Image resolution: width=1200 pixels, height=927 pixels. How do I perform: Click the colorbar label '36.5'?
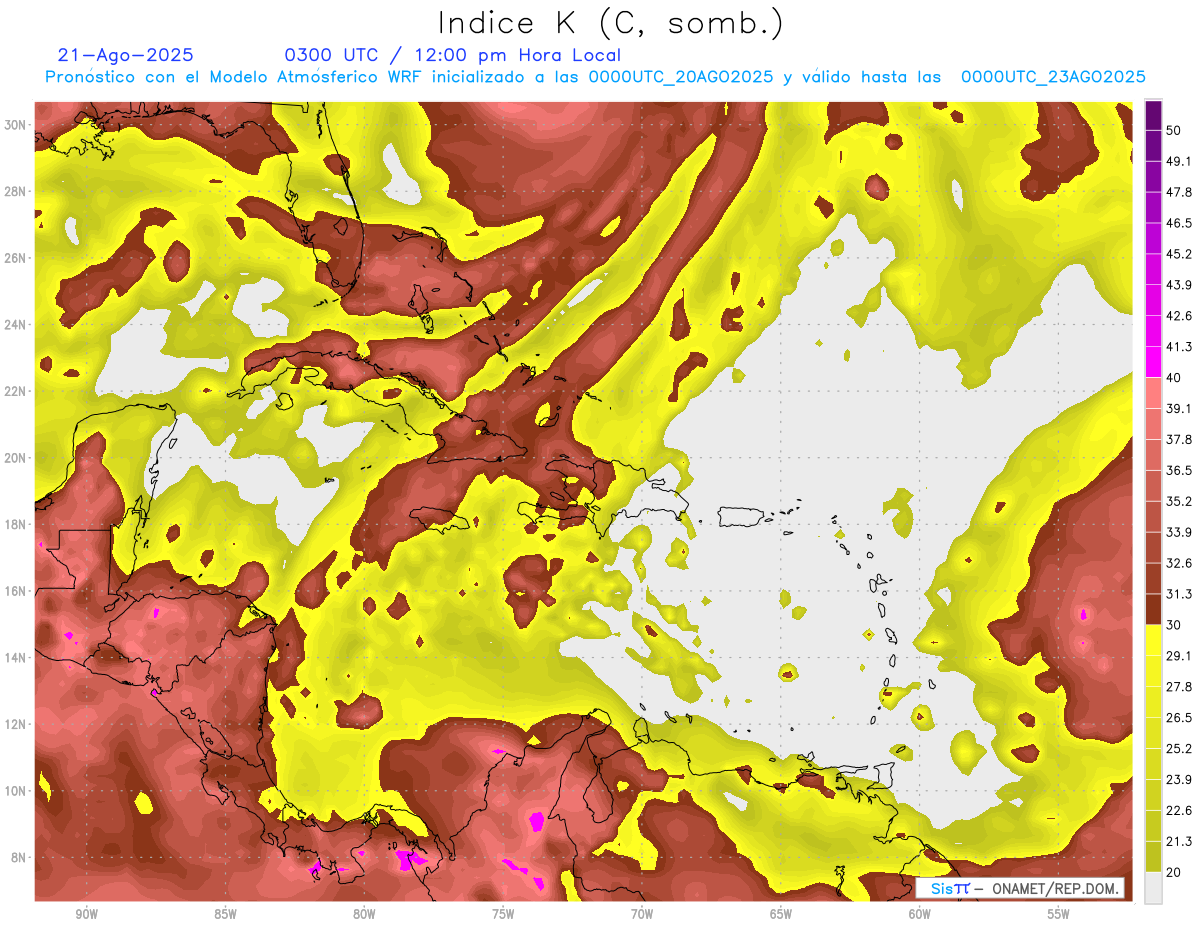click(x=1179, y=470)
